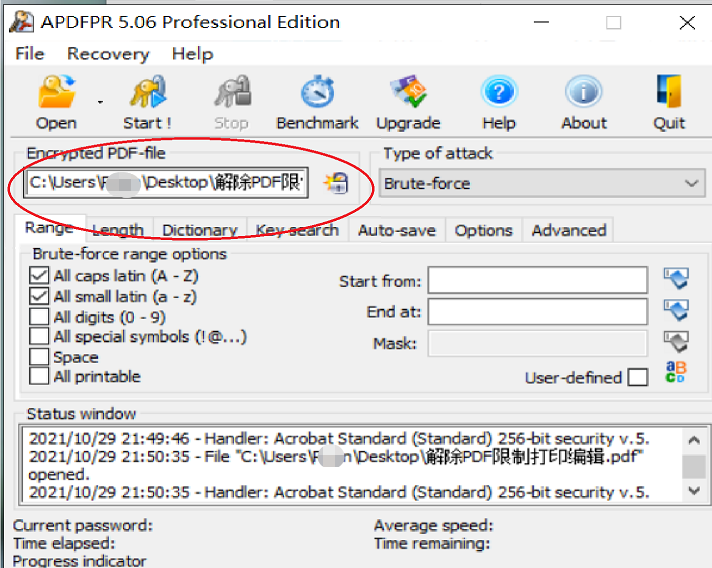The height and width of the screenshot is (568, 712).
Task: Click the Progress indicator label
Action: 79,561
